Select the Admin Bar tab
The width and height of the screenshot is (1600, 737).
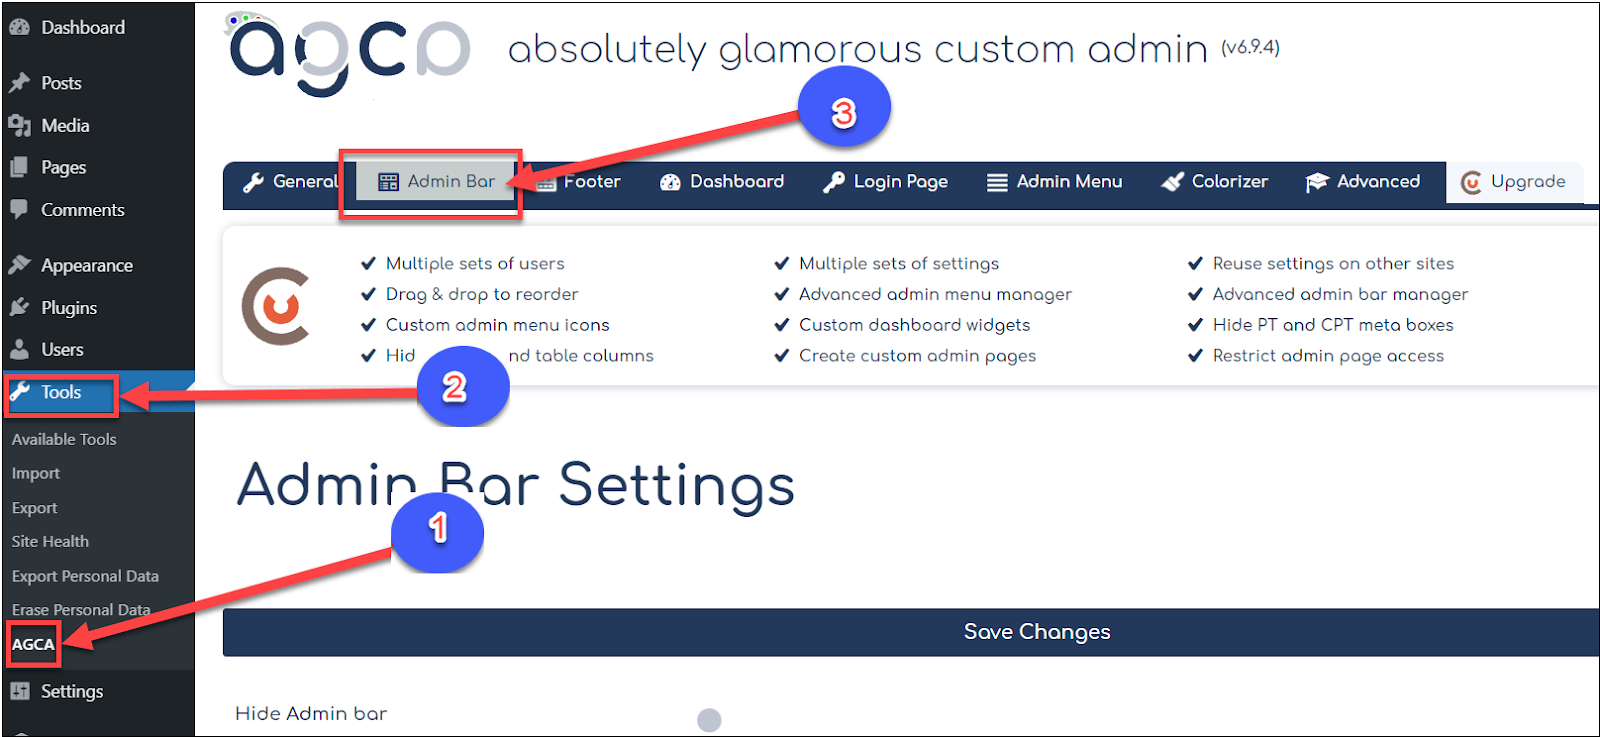click(x=437, y=182)
